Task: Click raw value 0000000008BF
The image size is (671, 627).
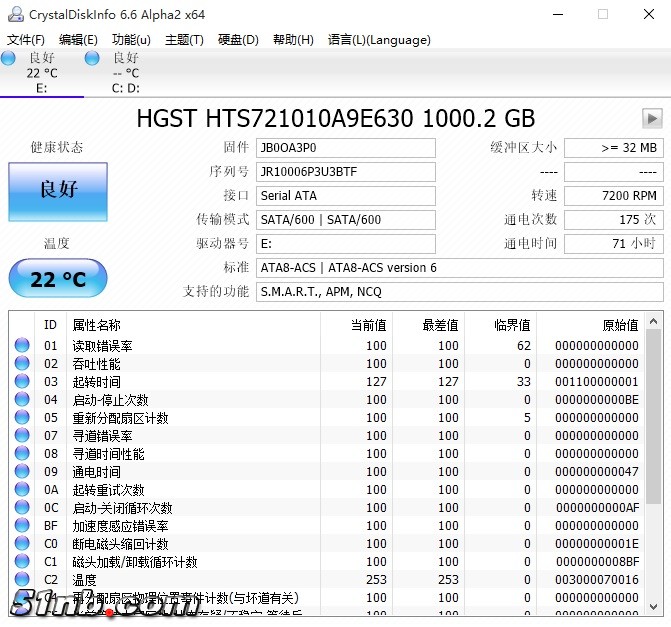Action: point(597,561)
